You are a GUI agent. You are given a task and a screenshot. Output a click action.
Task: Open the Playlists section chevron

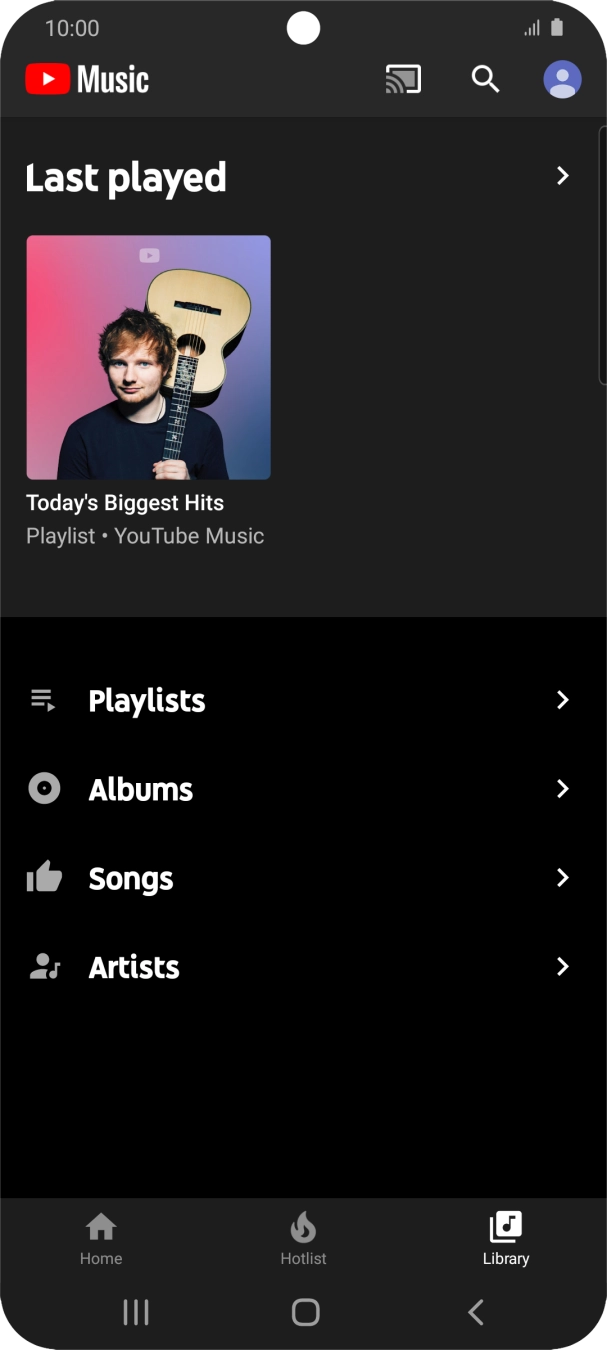pyautogui.click(x=563, y=700)
